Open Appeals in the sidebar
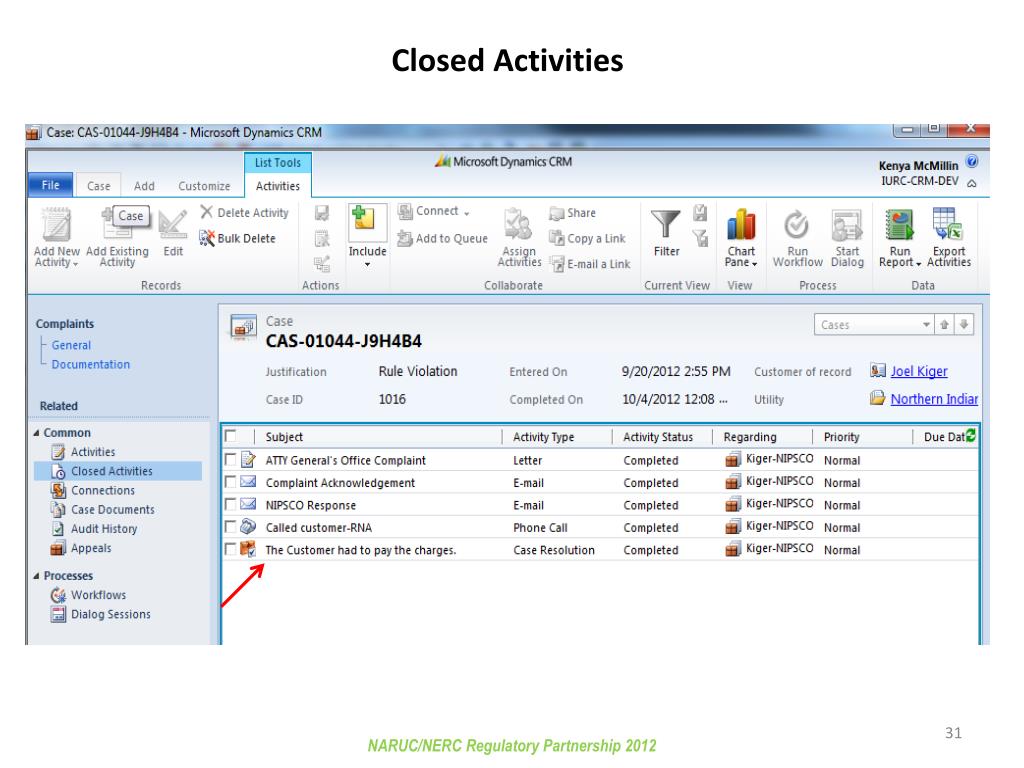 coord(91,548)
